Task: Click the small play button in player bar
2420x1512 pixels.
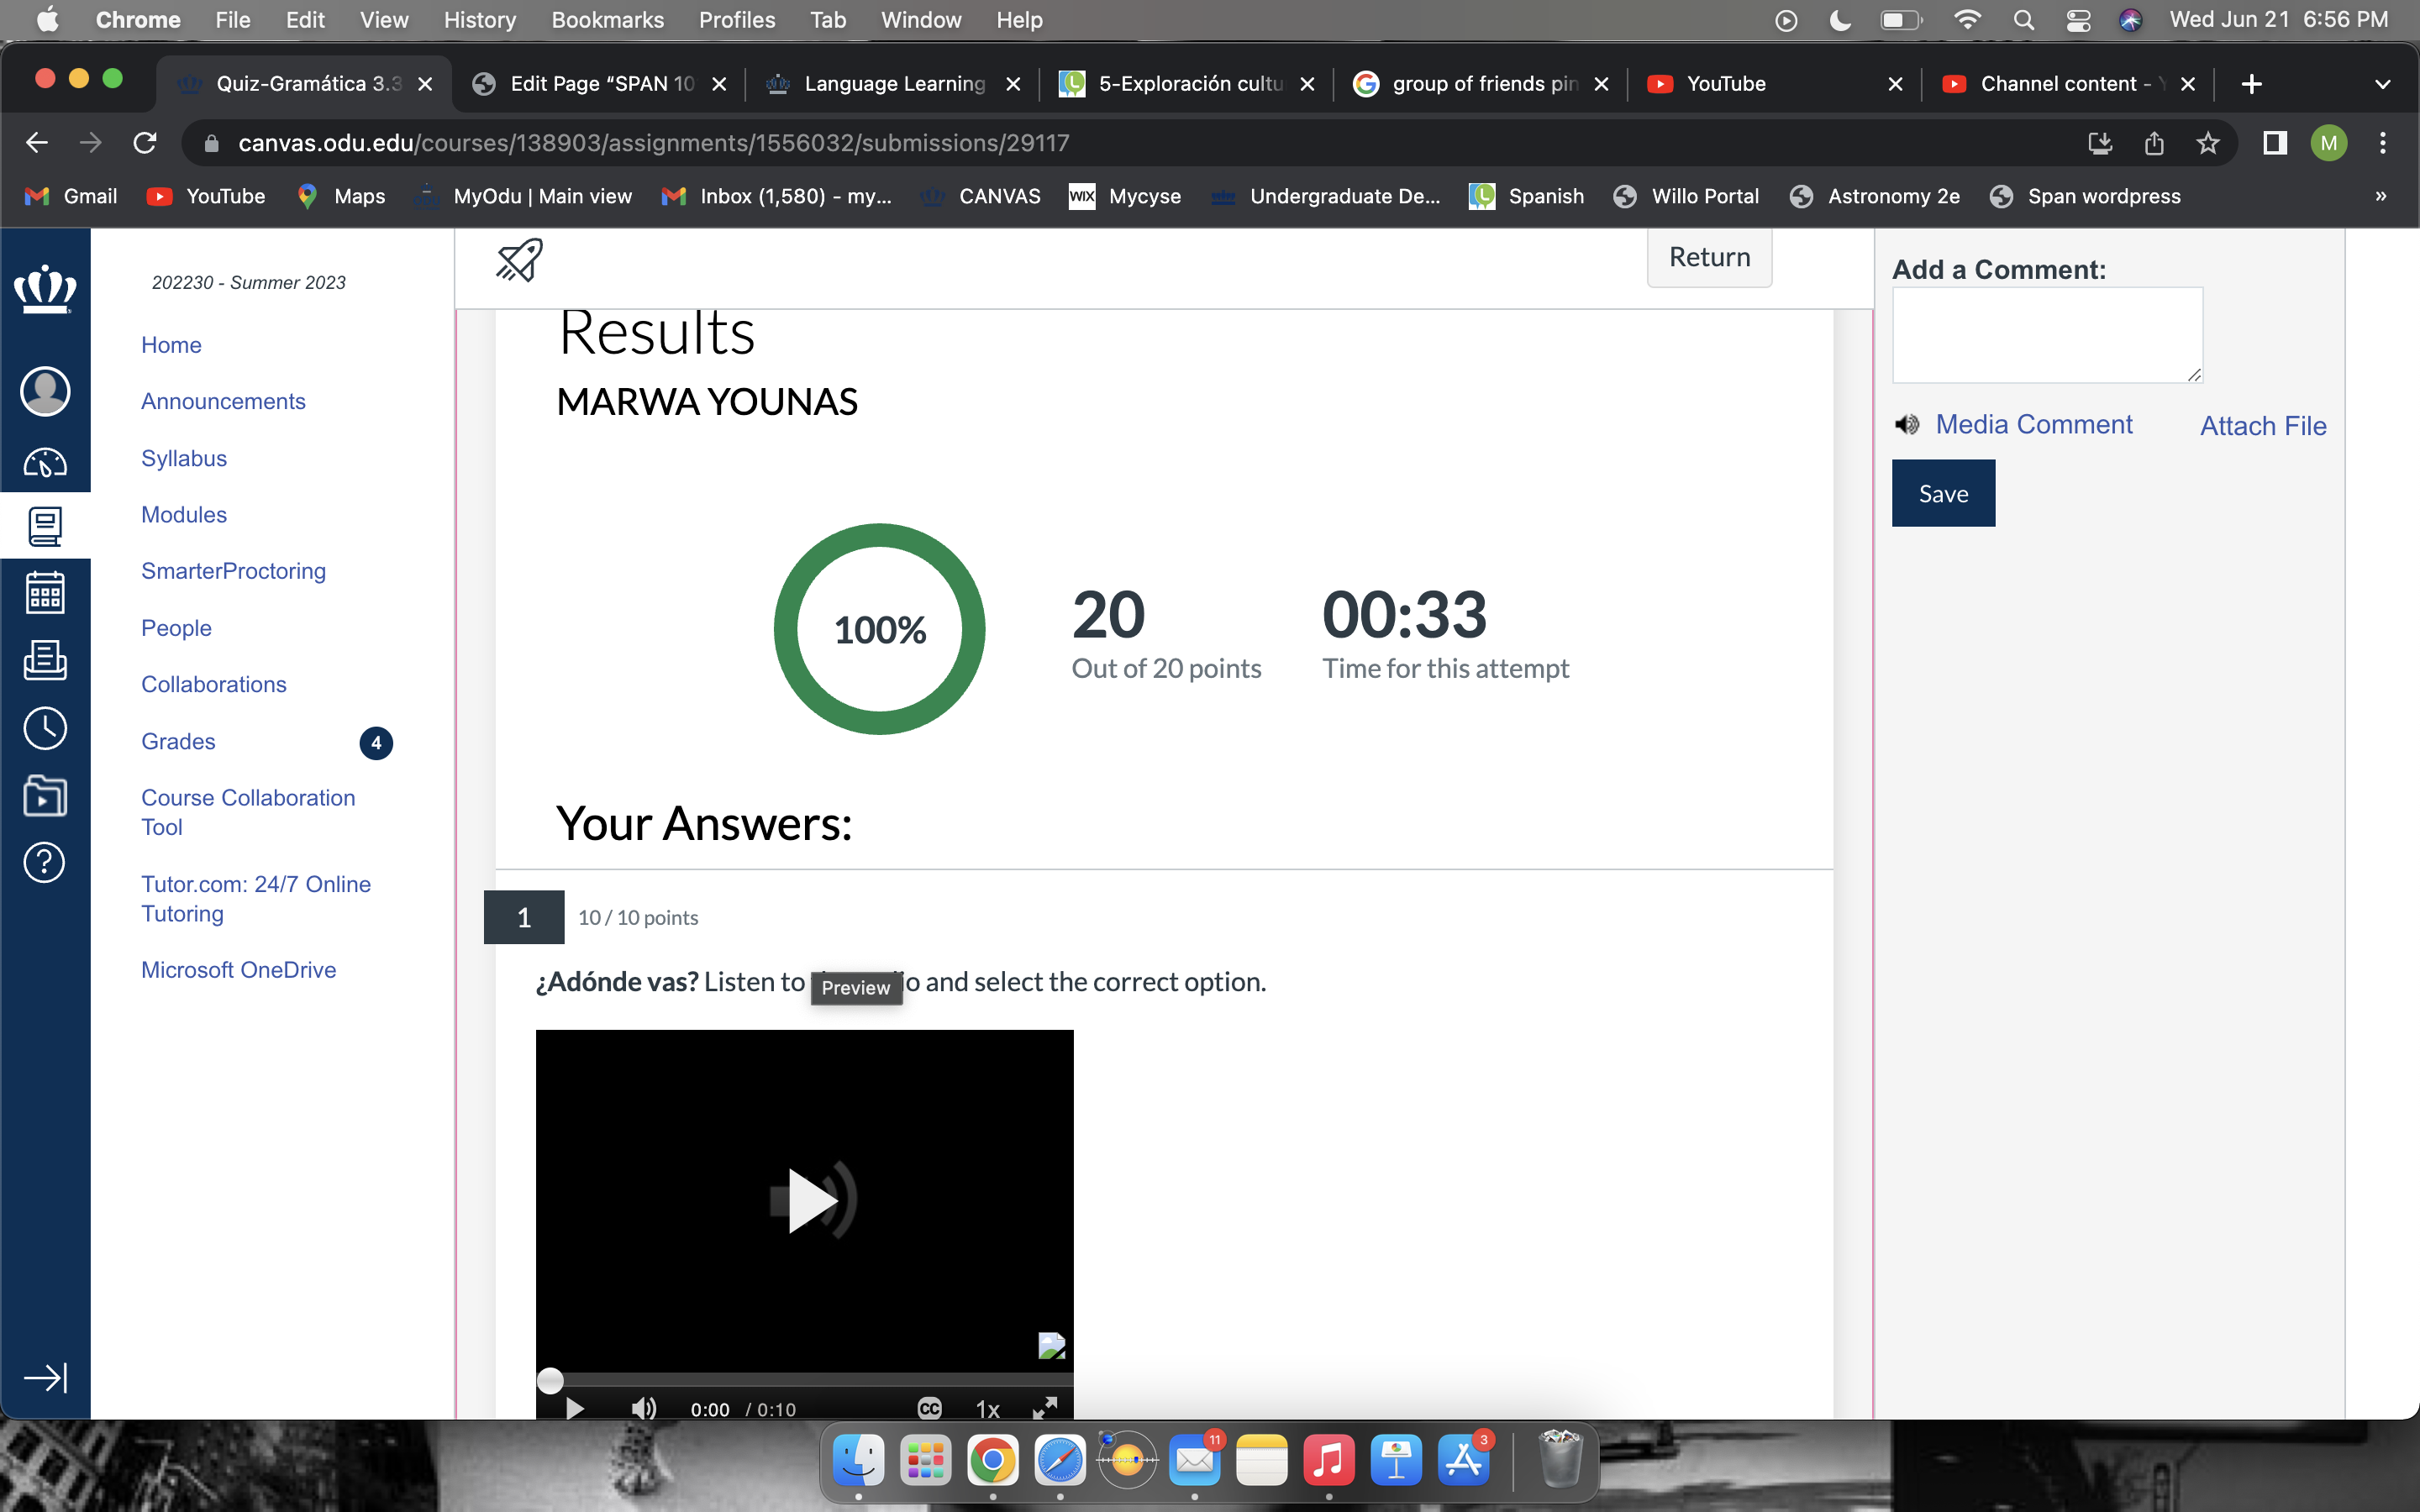Action: pos(575,1408)
